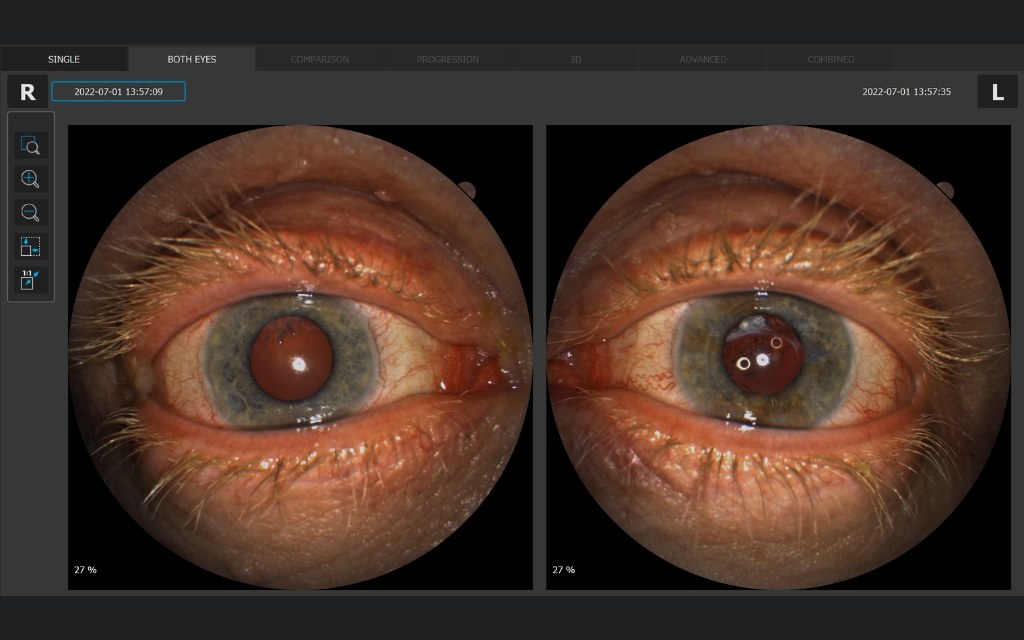1024x640 pixels.
Task: Click the L left eye indicator
Action: coord(997,91)
